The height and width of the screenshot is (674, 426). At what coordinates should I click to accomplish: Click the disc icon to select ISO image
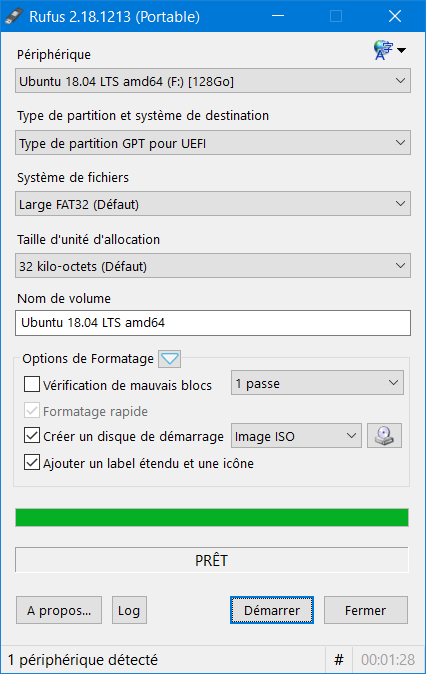[384, 436]
